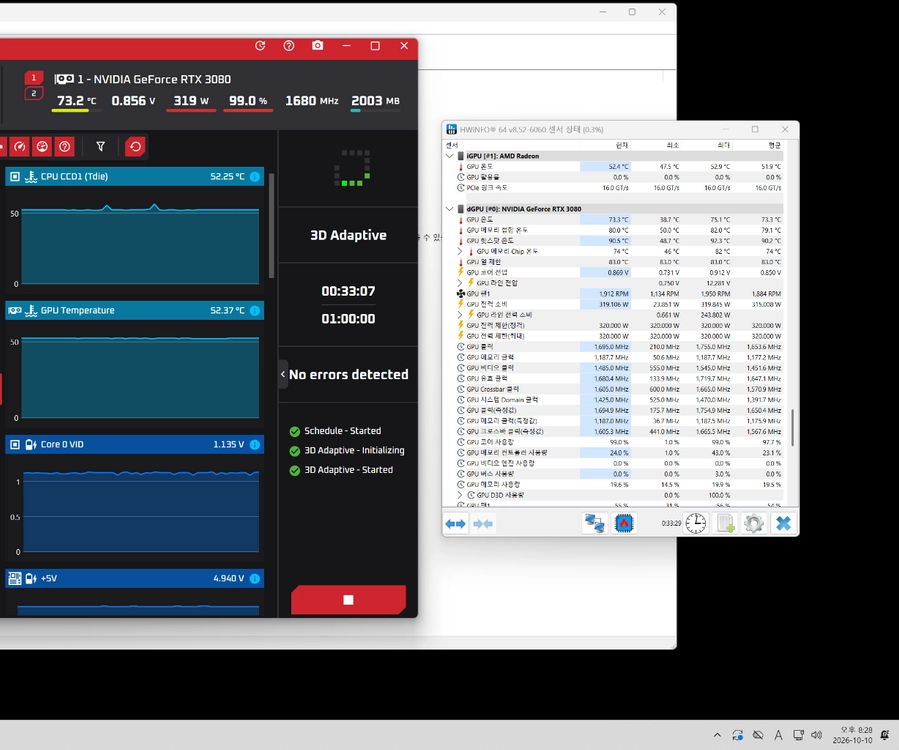Take a screenshot with the camera icon
This screenshot has height=750, width=899.
pos(318,45)
